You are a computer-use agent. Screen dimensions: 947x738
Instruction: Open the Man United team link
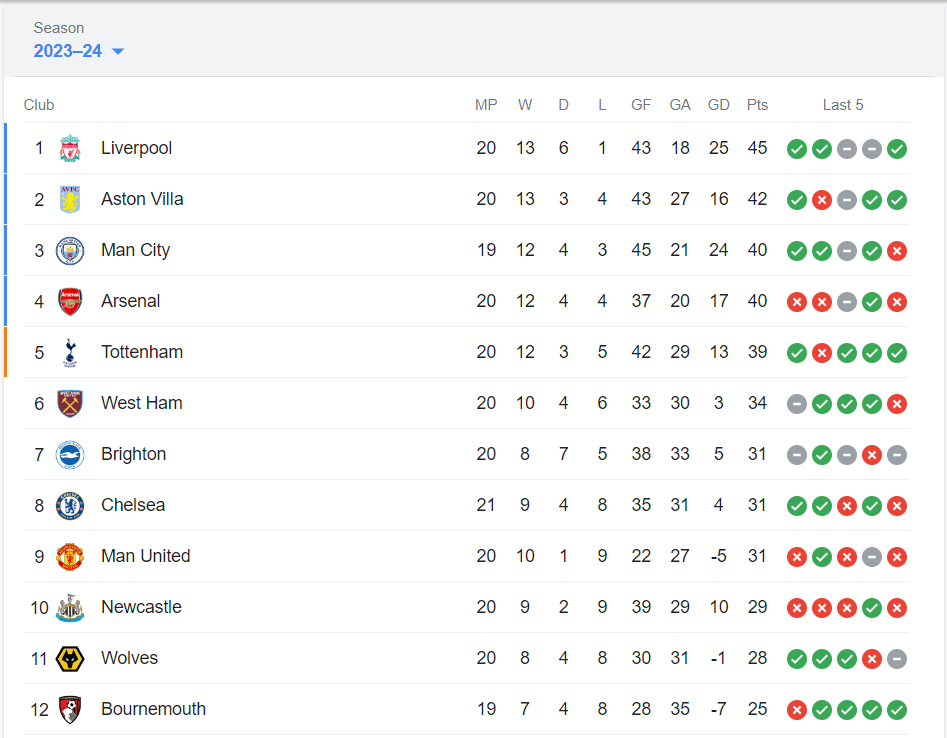click(x=145, y=556)
